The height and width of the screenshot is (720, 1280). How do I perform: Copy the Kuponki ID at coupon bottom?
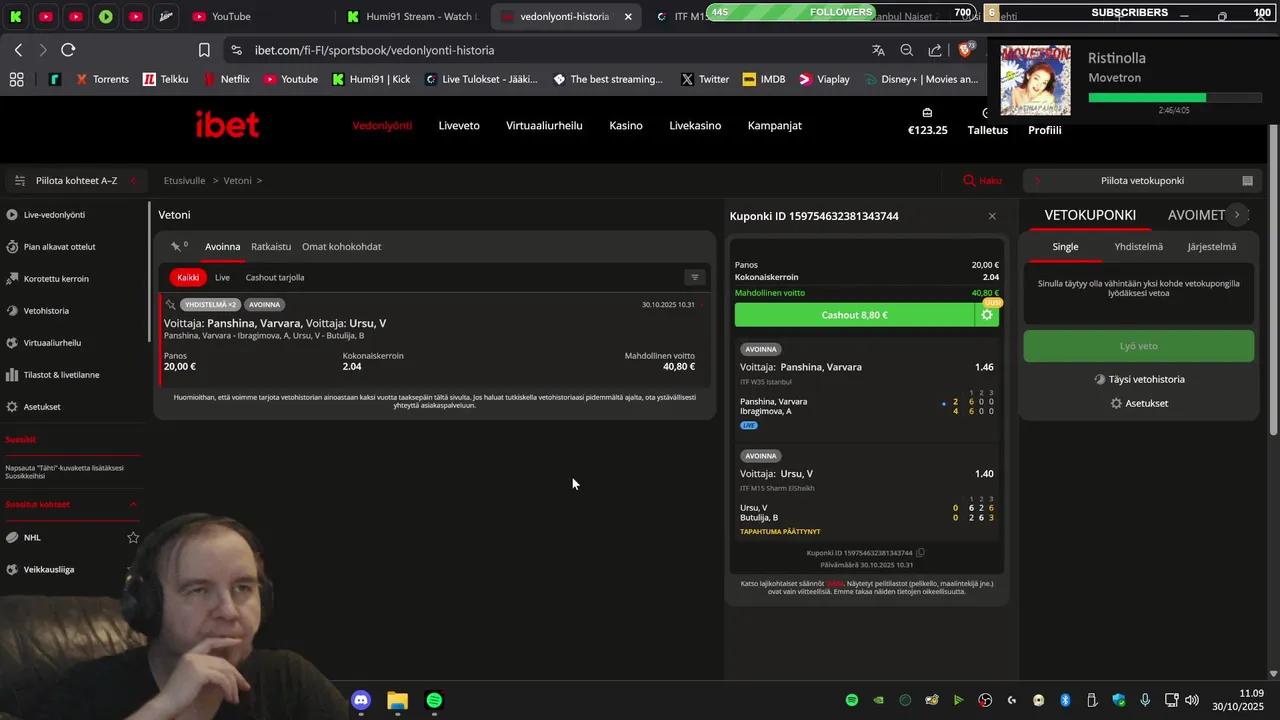click(x=921, y=553)
